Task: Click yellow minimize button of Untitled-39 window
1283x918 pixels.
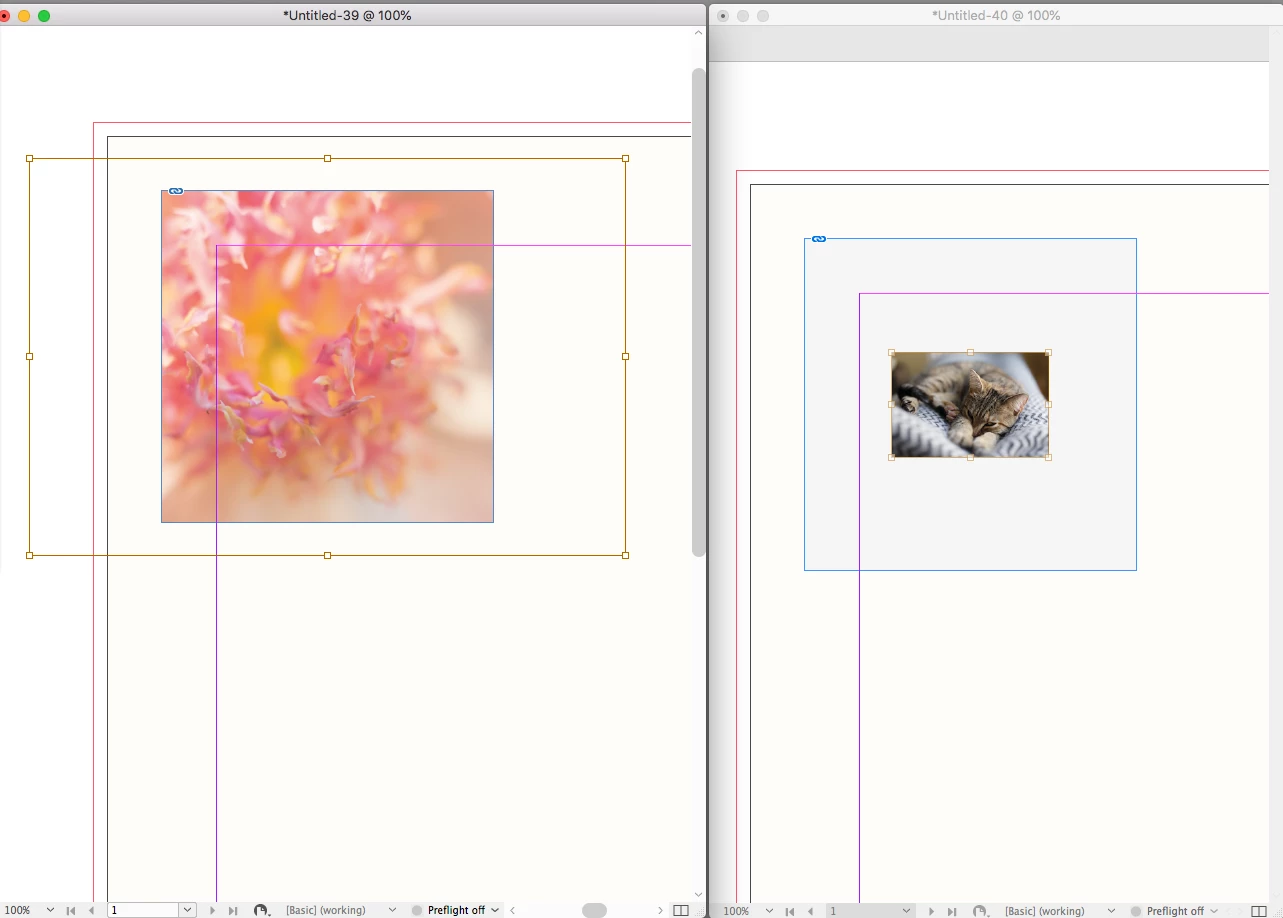Action: [24, 16]
